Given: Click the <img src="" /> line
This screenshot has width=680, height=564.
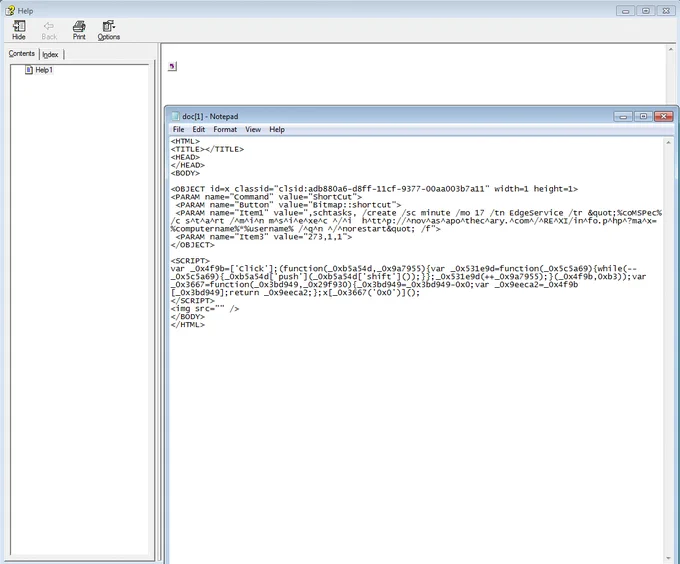Looking at the screenshot, I should (x=205, y=309).
